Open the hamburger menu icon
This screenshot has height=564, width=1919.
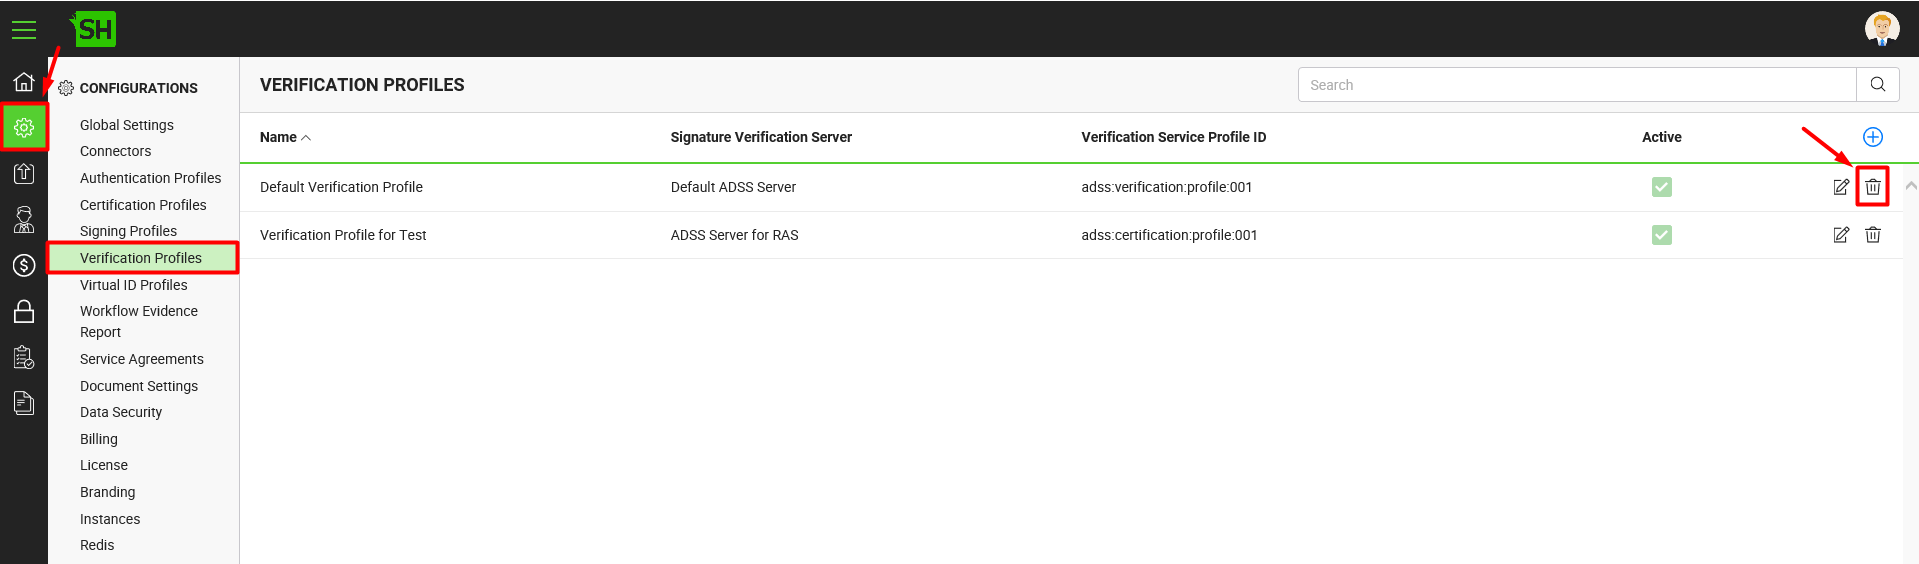pos(24,30)
